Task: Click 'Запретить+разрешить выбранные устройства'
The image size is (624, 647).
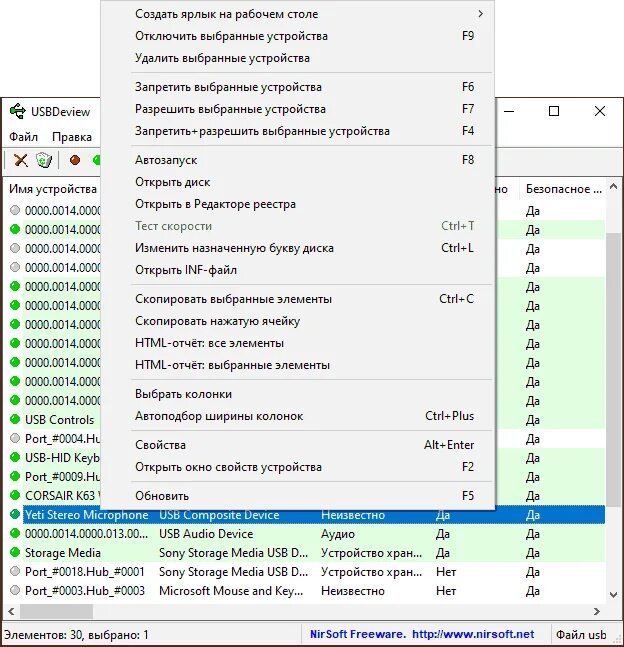Action: pos(298,131)
